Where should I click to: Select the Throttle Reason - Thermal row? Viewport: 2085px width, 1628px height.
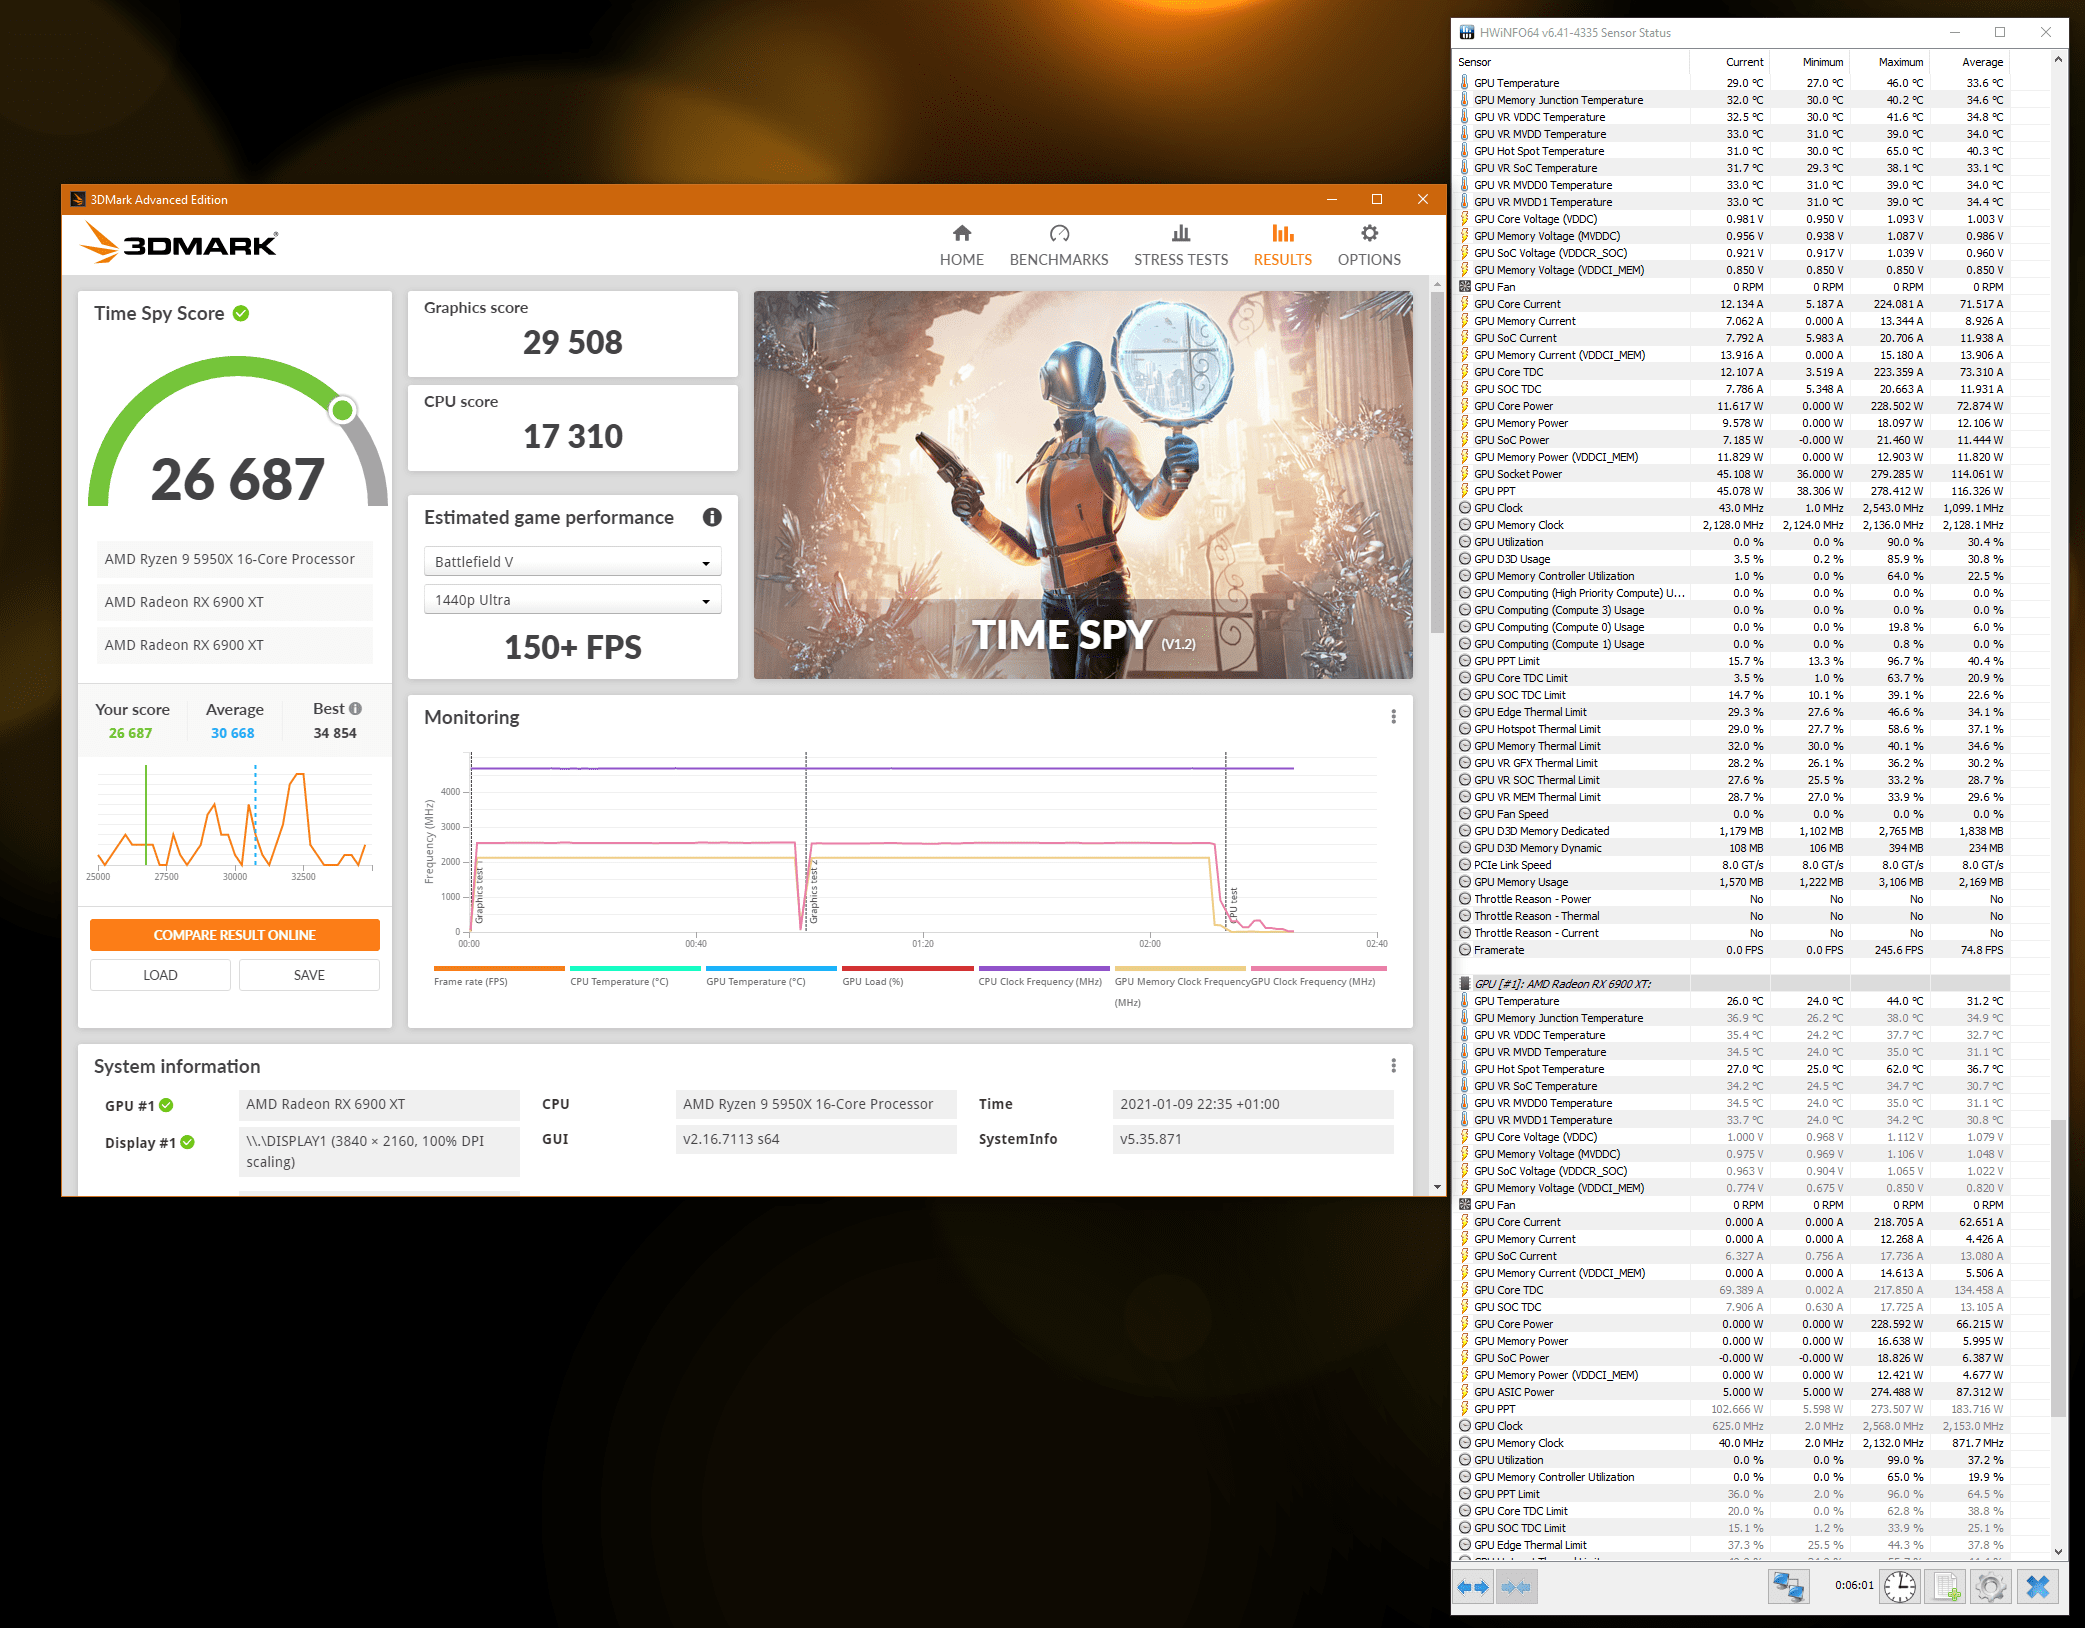(1733, 916)
